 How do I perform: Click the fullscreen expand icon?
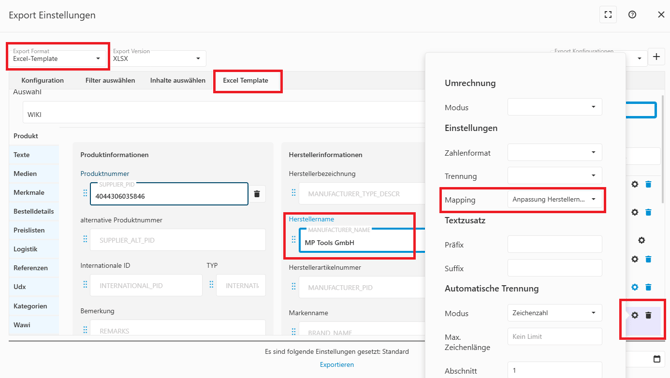point(608,15)
